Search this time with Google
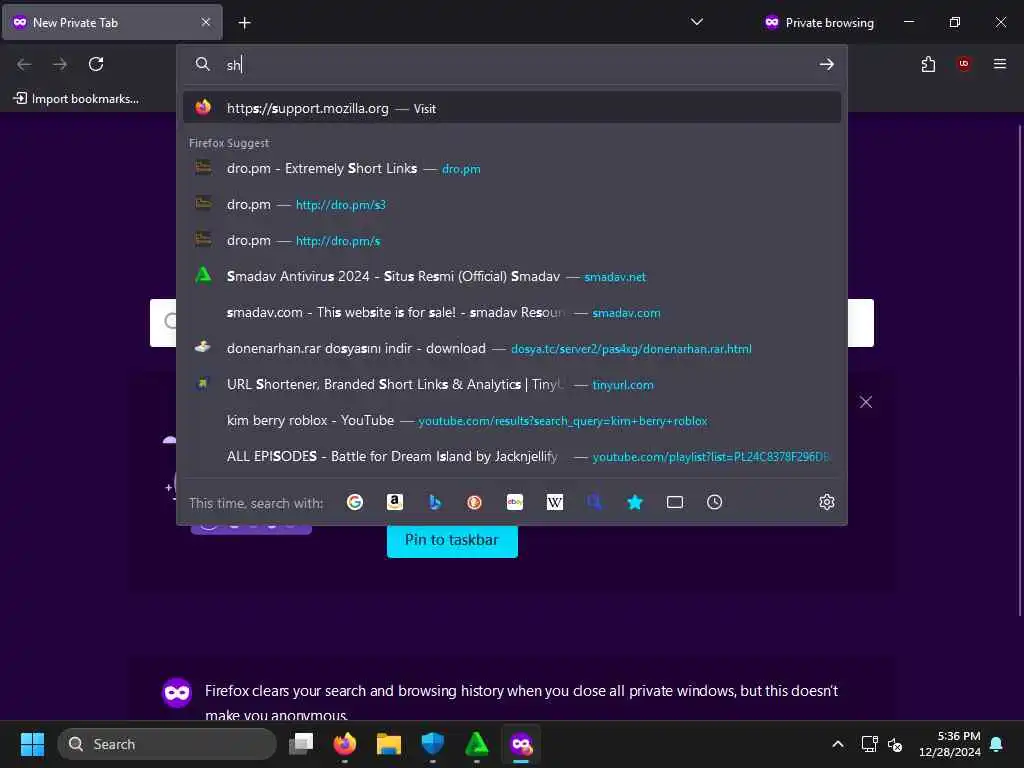The width and height of the screenshot is (1024, 768). 355,502
